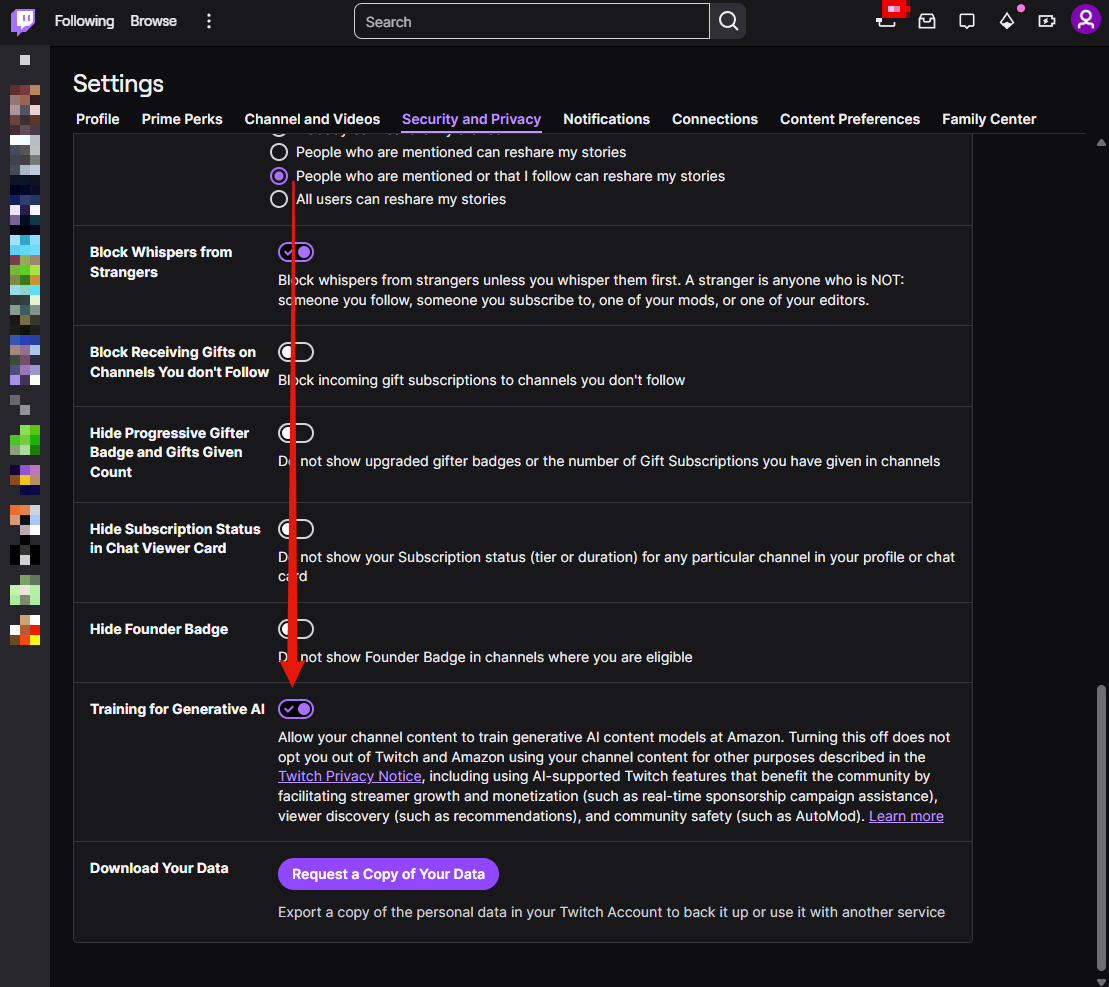1109x987 pixels.
Task: Open the Get Bits diamond icon
Action: (1006, 21)
